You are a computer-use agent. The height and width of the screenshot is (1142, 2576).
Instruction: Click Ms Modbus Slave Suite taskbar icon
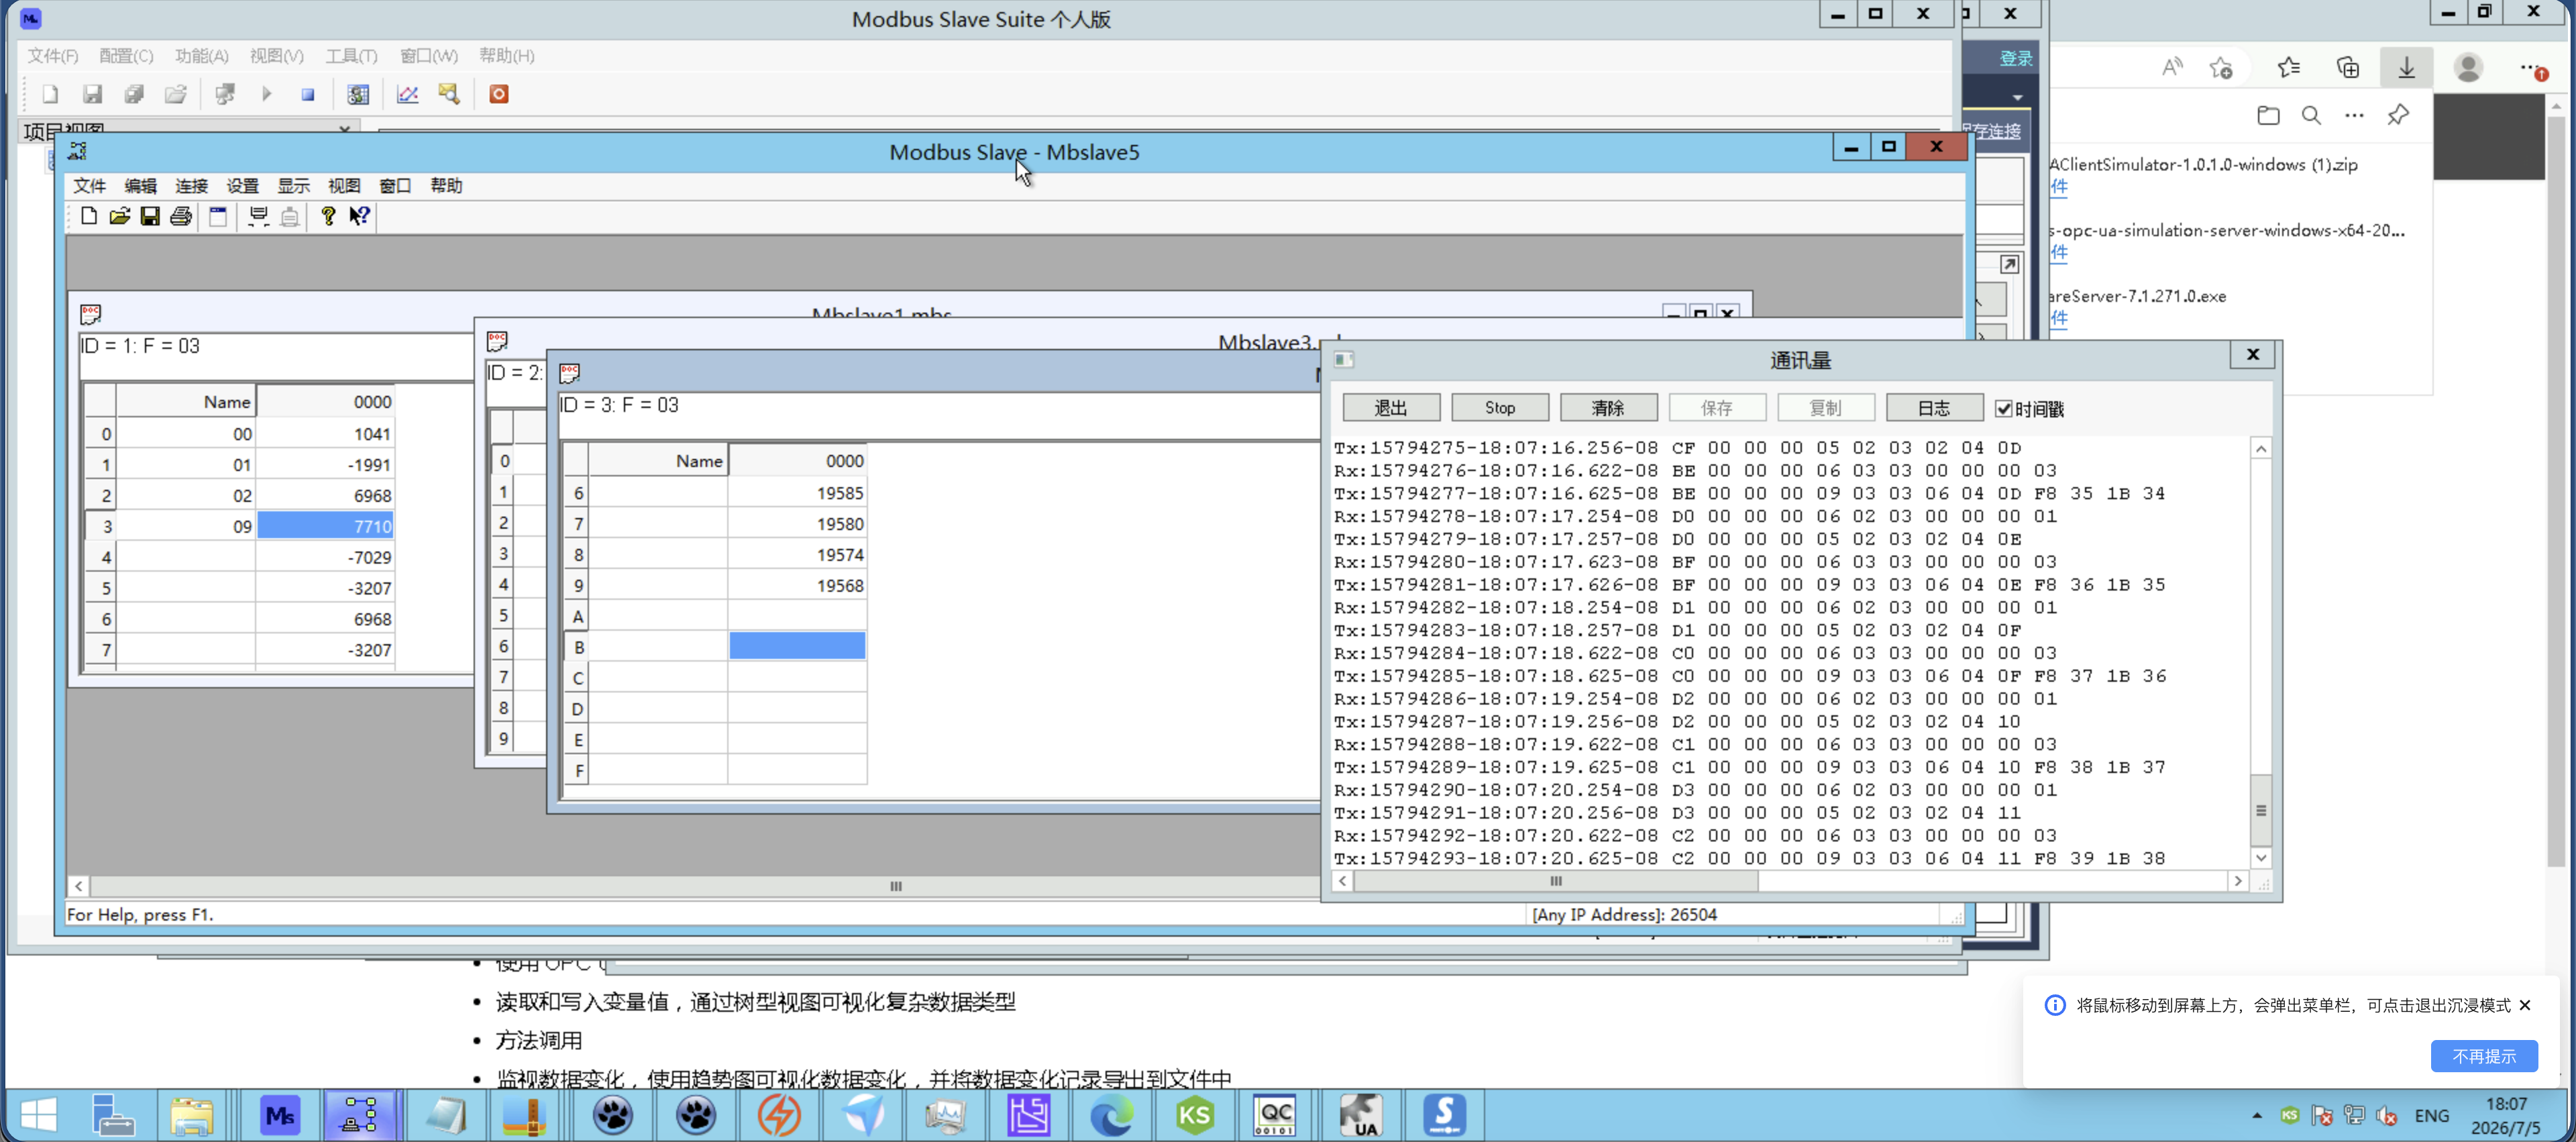[280, 1114]
